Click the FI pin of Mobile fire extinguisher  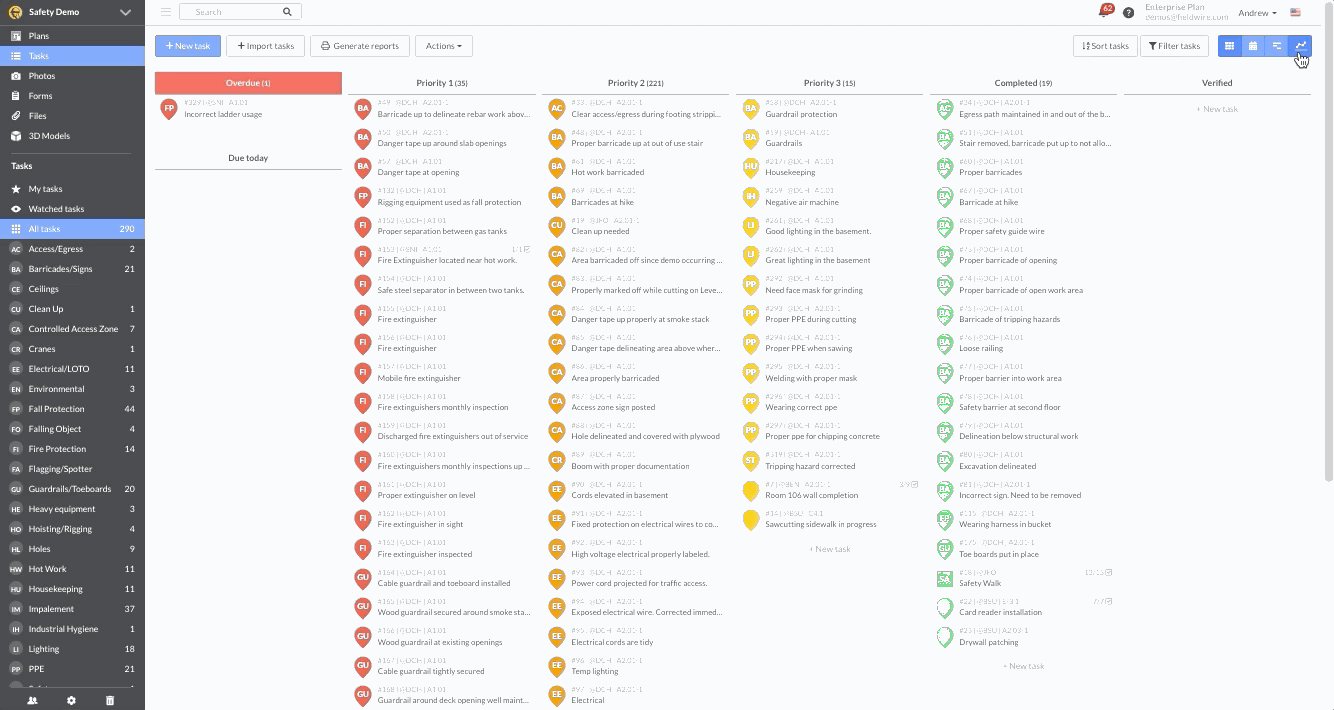(x=362, y=373)
